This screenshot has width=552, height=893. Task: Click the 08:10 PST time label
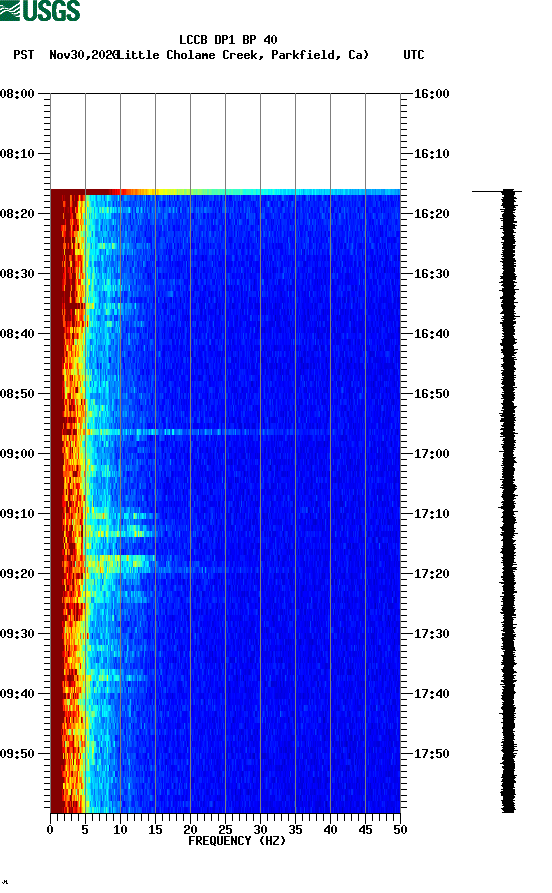pyautogui.click(x=17, y=154)
